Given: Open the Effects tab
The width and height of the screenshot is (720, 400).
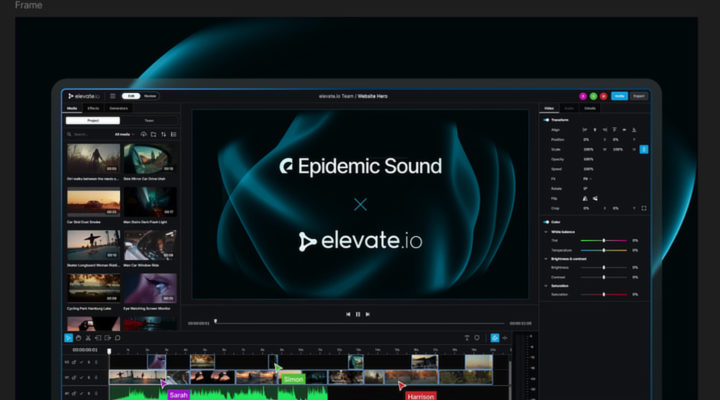Looking at the screenshot, I should [x=93, y=108].
